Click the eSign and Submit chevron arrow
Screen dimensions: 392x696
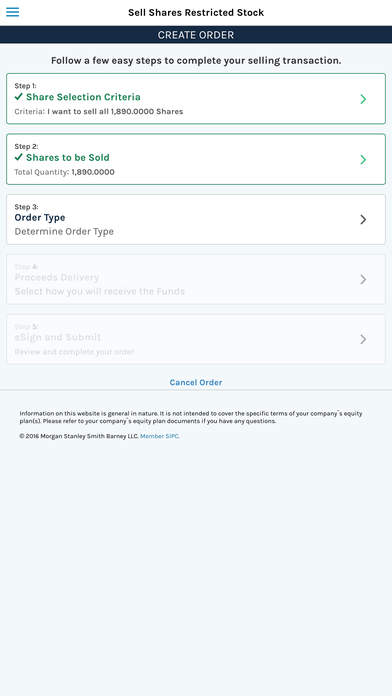tap(363, 339)
